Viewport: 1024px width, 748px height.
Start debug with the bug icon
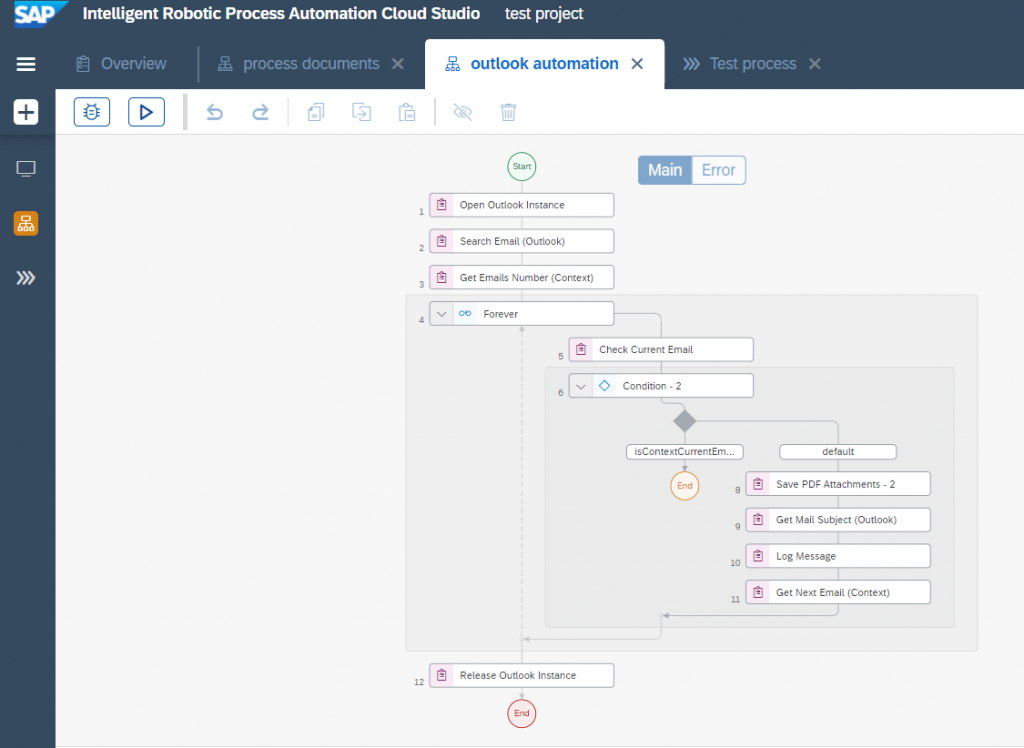pos(91,112)
